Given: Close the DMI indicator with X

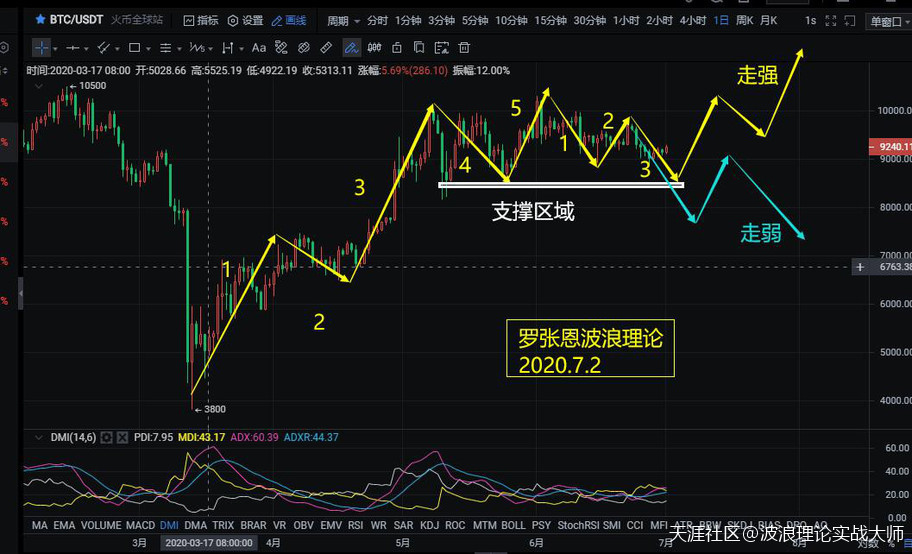Looking at the screenshot, I should tap(122, 437).
